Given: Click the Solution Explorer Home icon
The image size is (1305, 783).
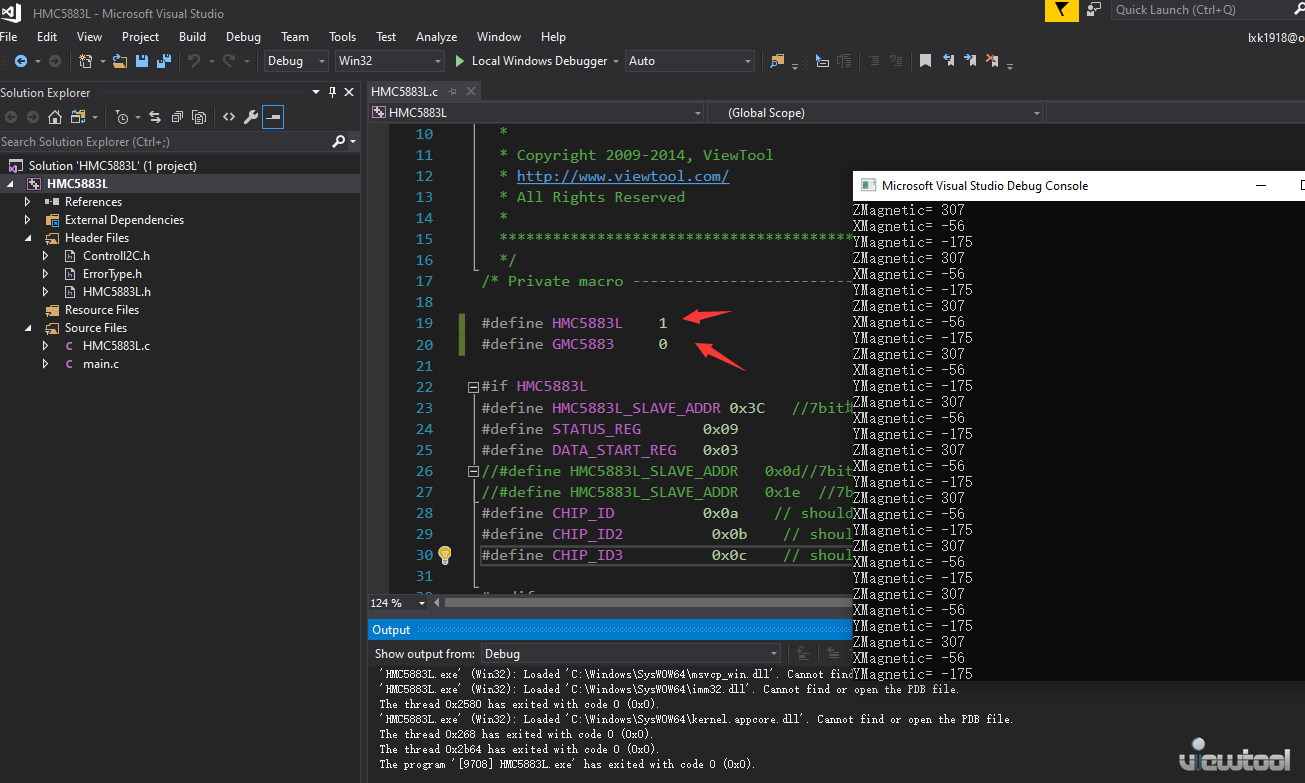Looking at the screenshot, I should tap(55, 117).
